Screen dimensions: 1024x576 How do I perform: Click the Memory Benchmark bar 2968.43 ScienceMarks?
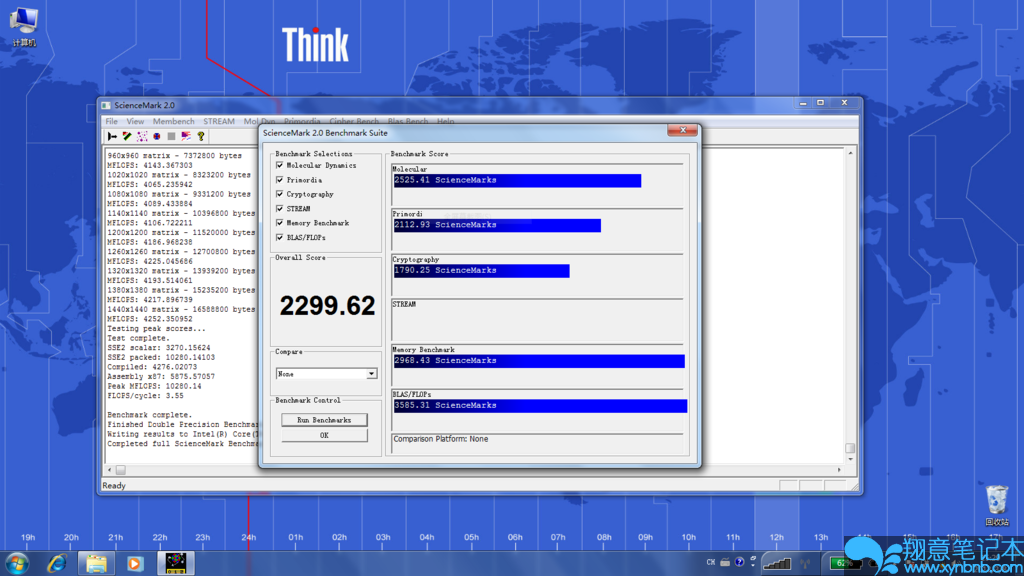[539, 361]
